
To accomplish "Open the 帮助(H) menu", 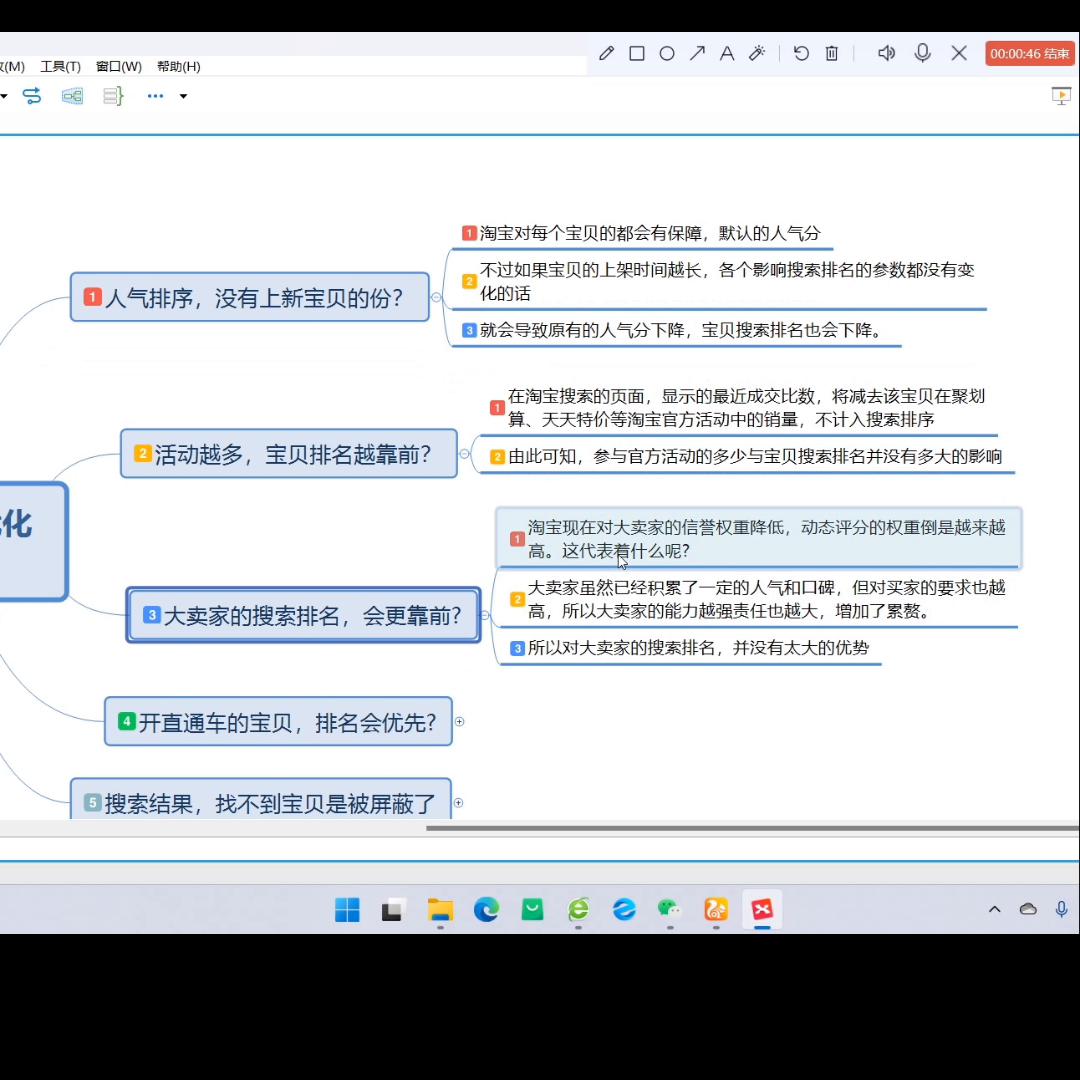I will coord(177,66).
